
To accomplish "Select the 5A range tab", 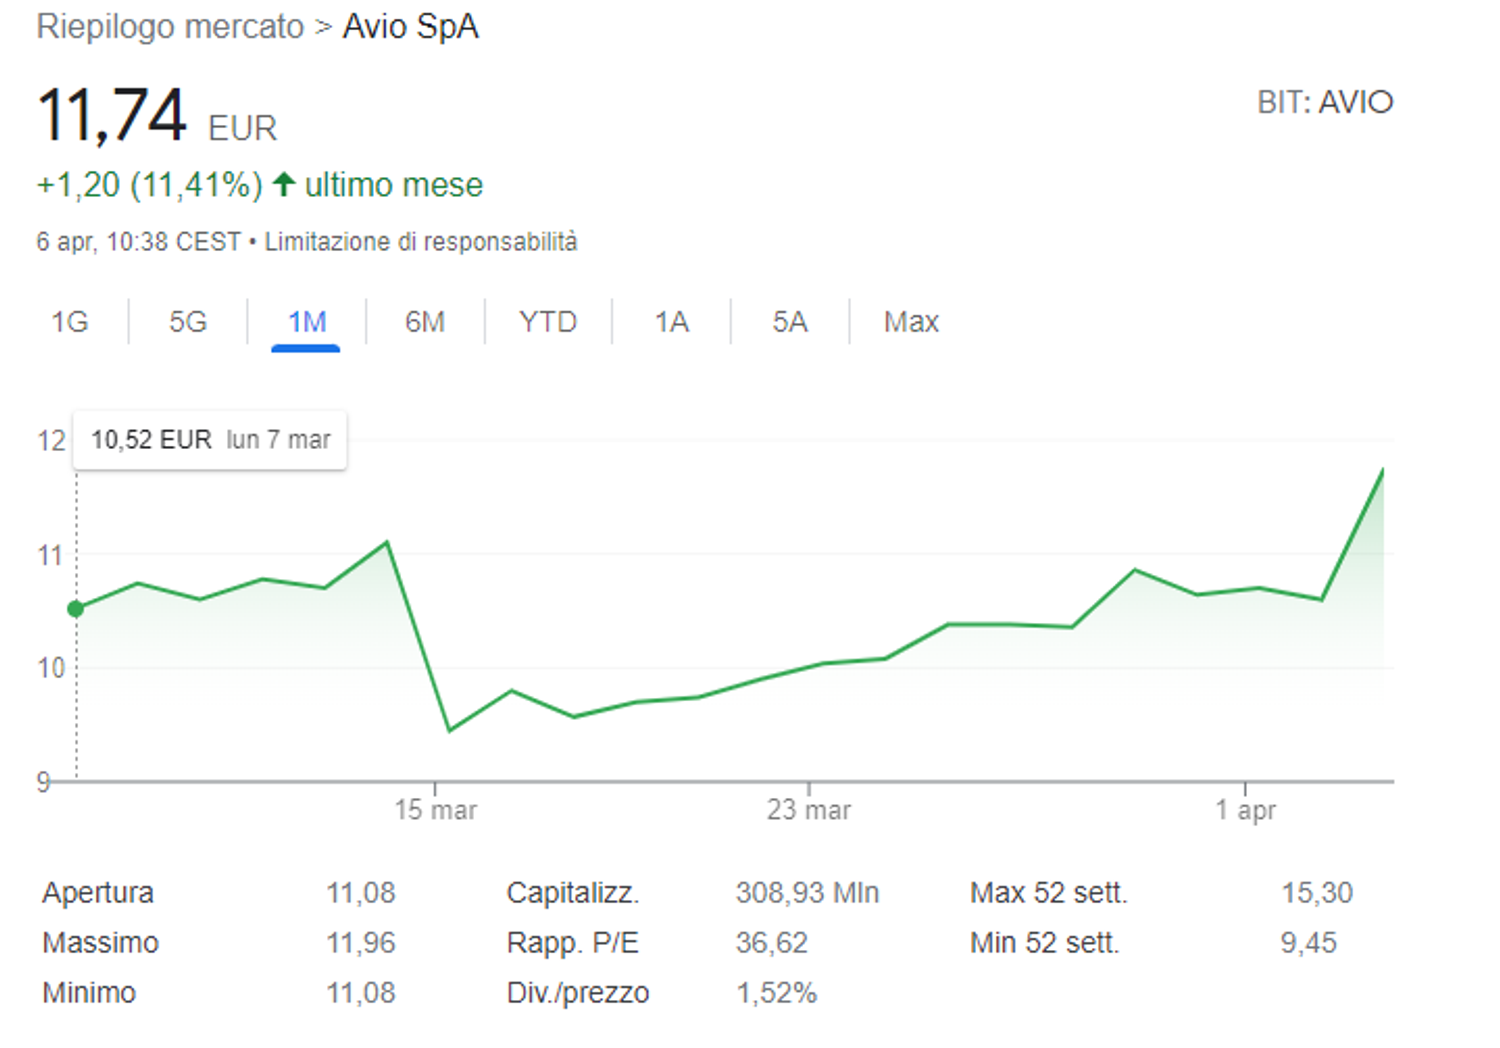I will (x=790, y=322).
